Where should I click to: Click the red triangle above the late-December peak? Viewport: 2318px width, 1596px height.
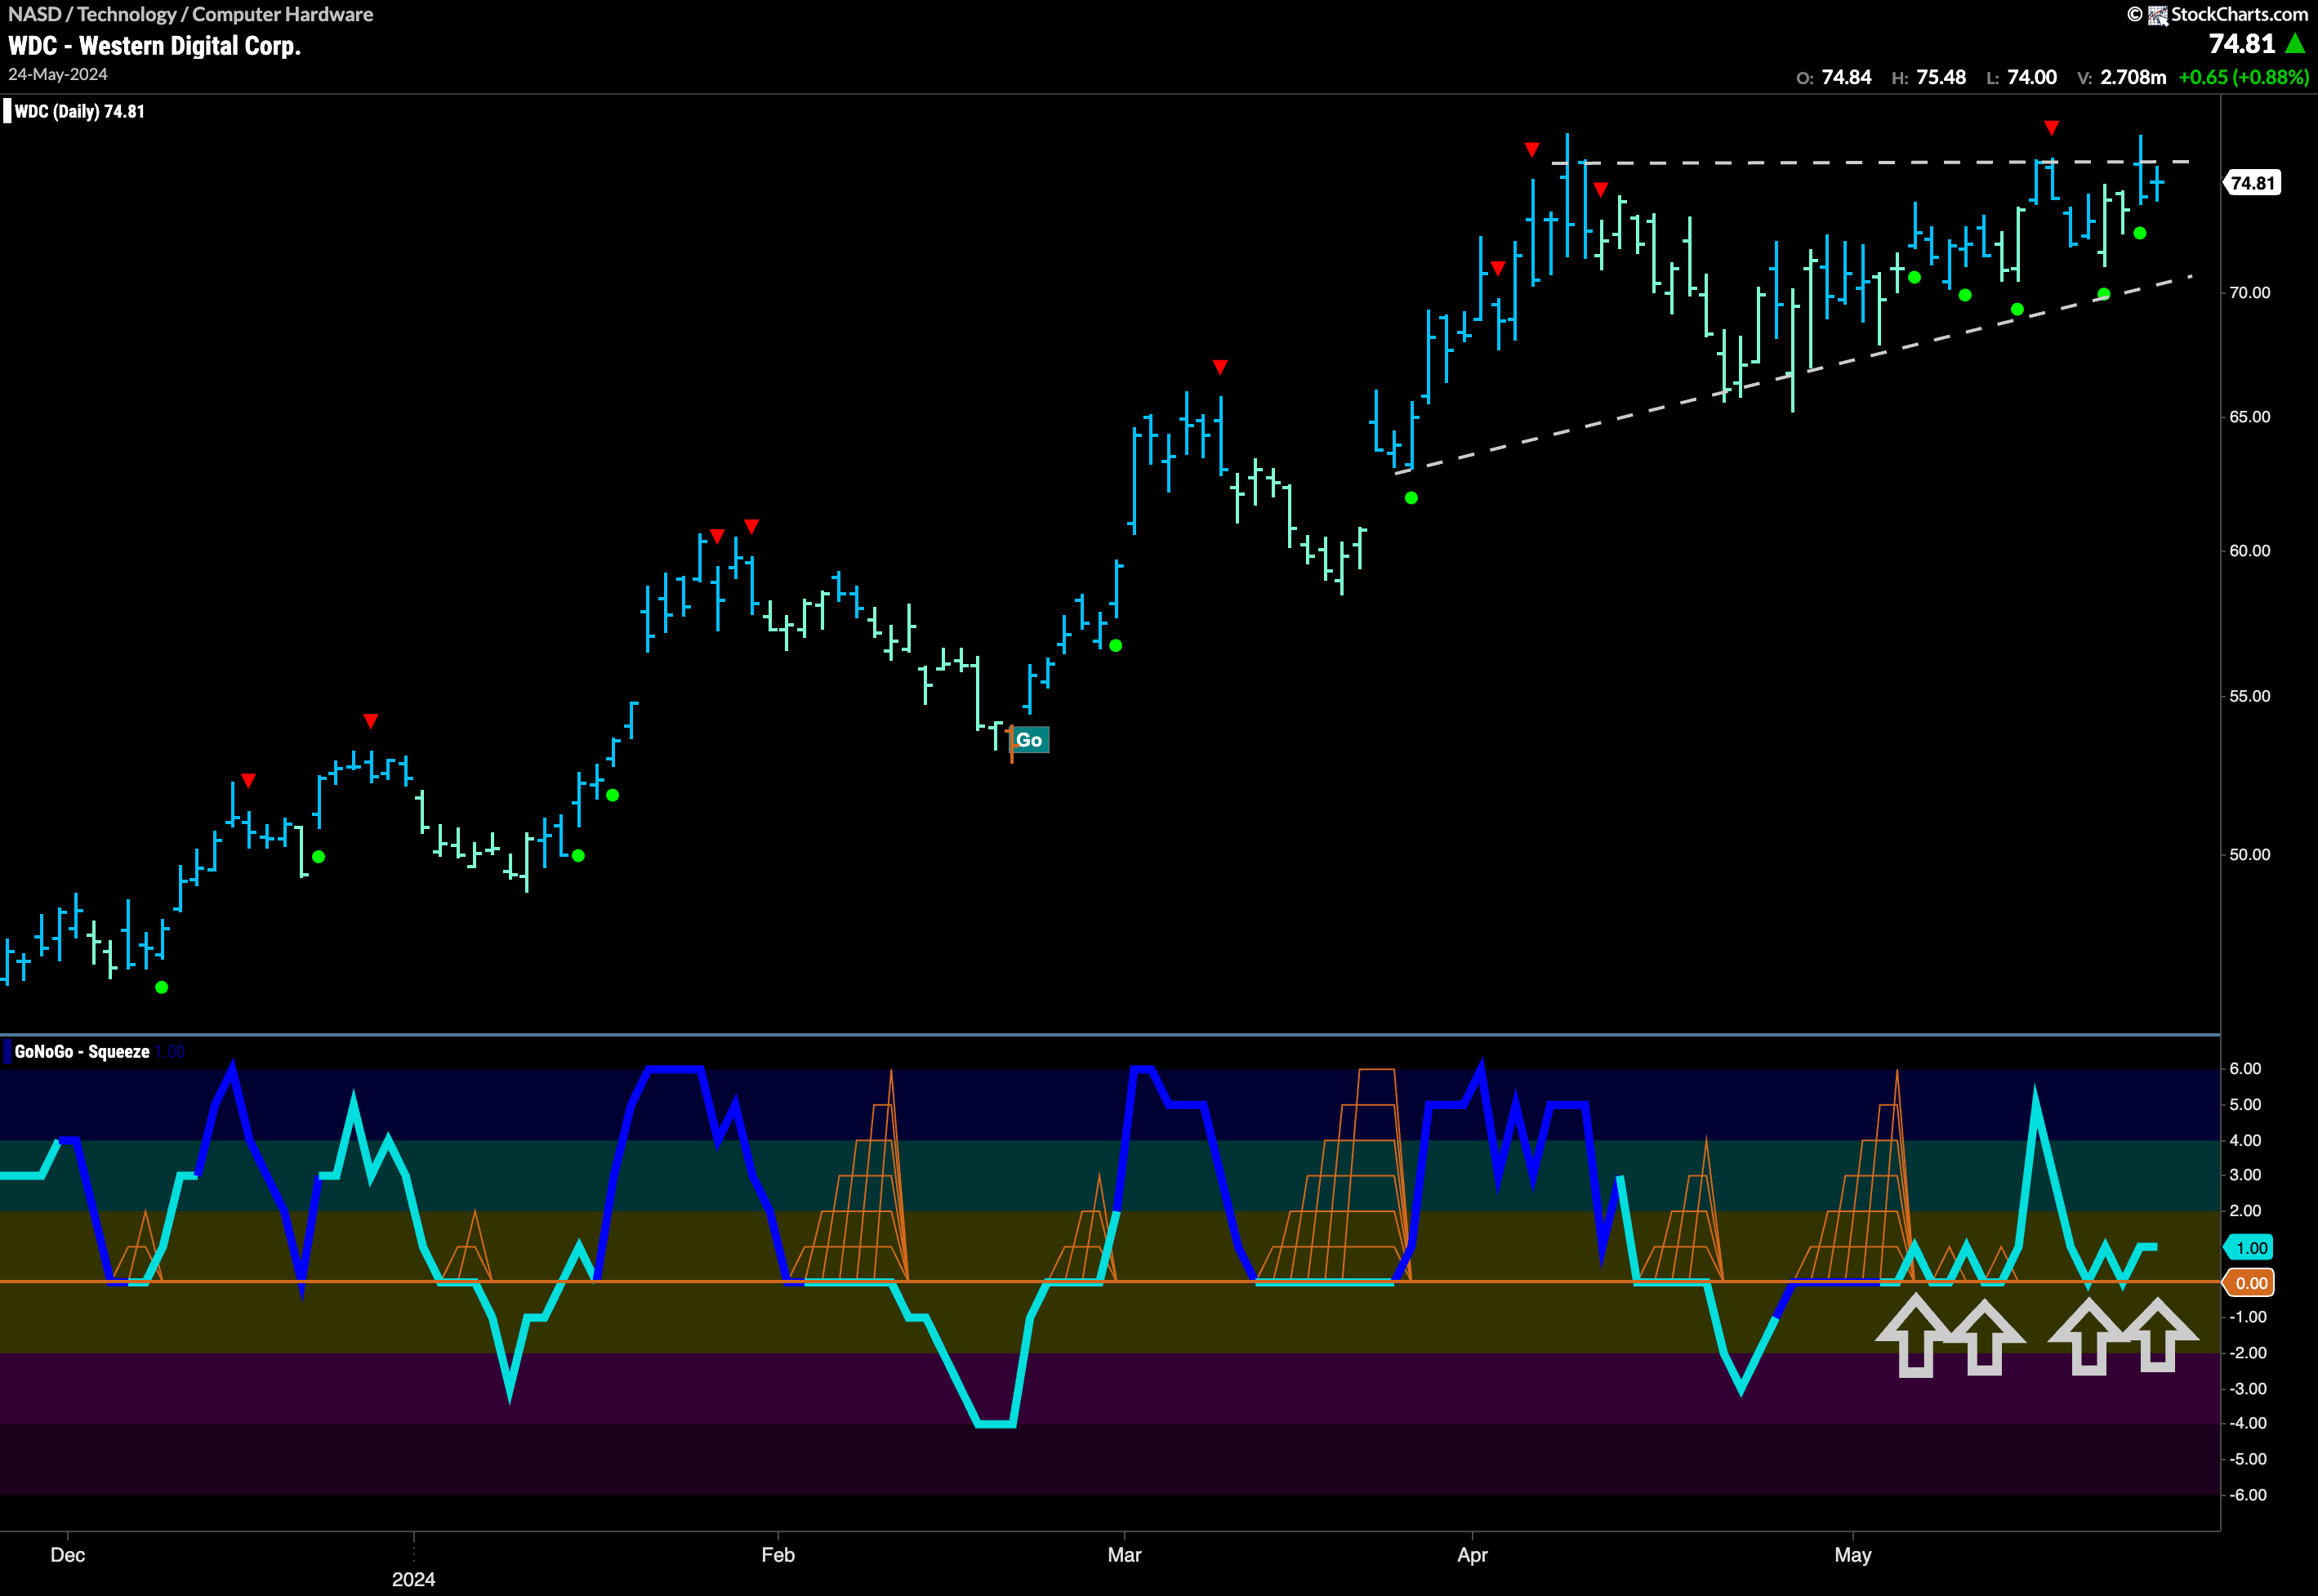click(x=371, y=721)
